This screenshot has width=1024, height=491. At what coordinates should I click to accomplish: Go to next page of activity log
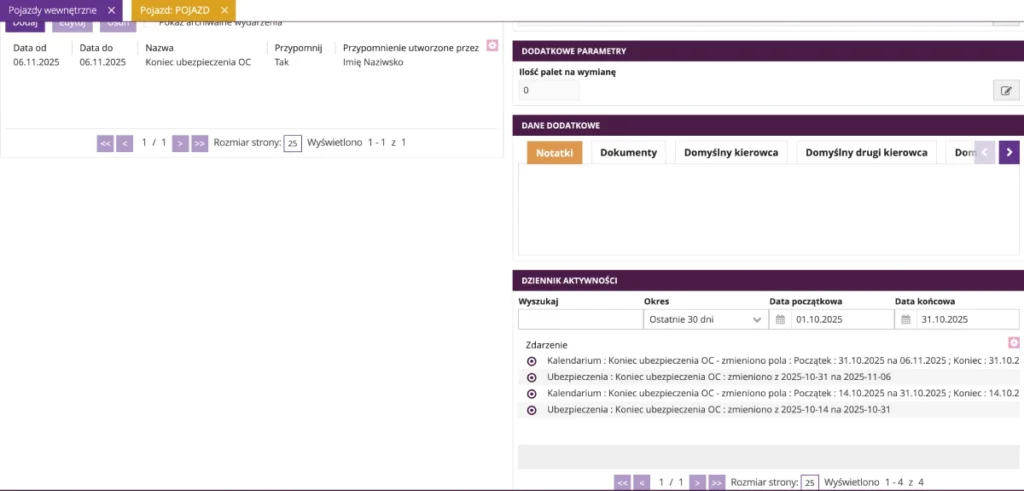point(698,483)
